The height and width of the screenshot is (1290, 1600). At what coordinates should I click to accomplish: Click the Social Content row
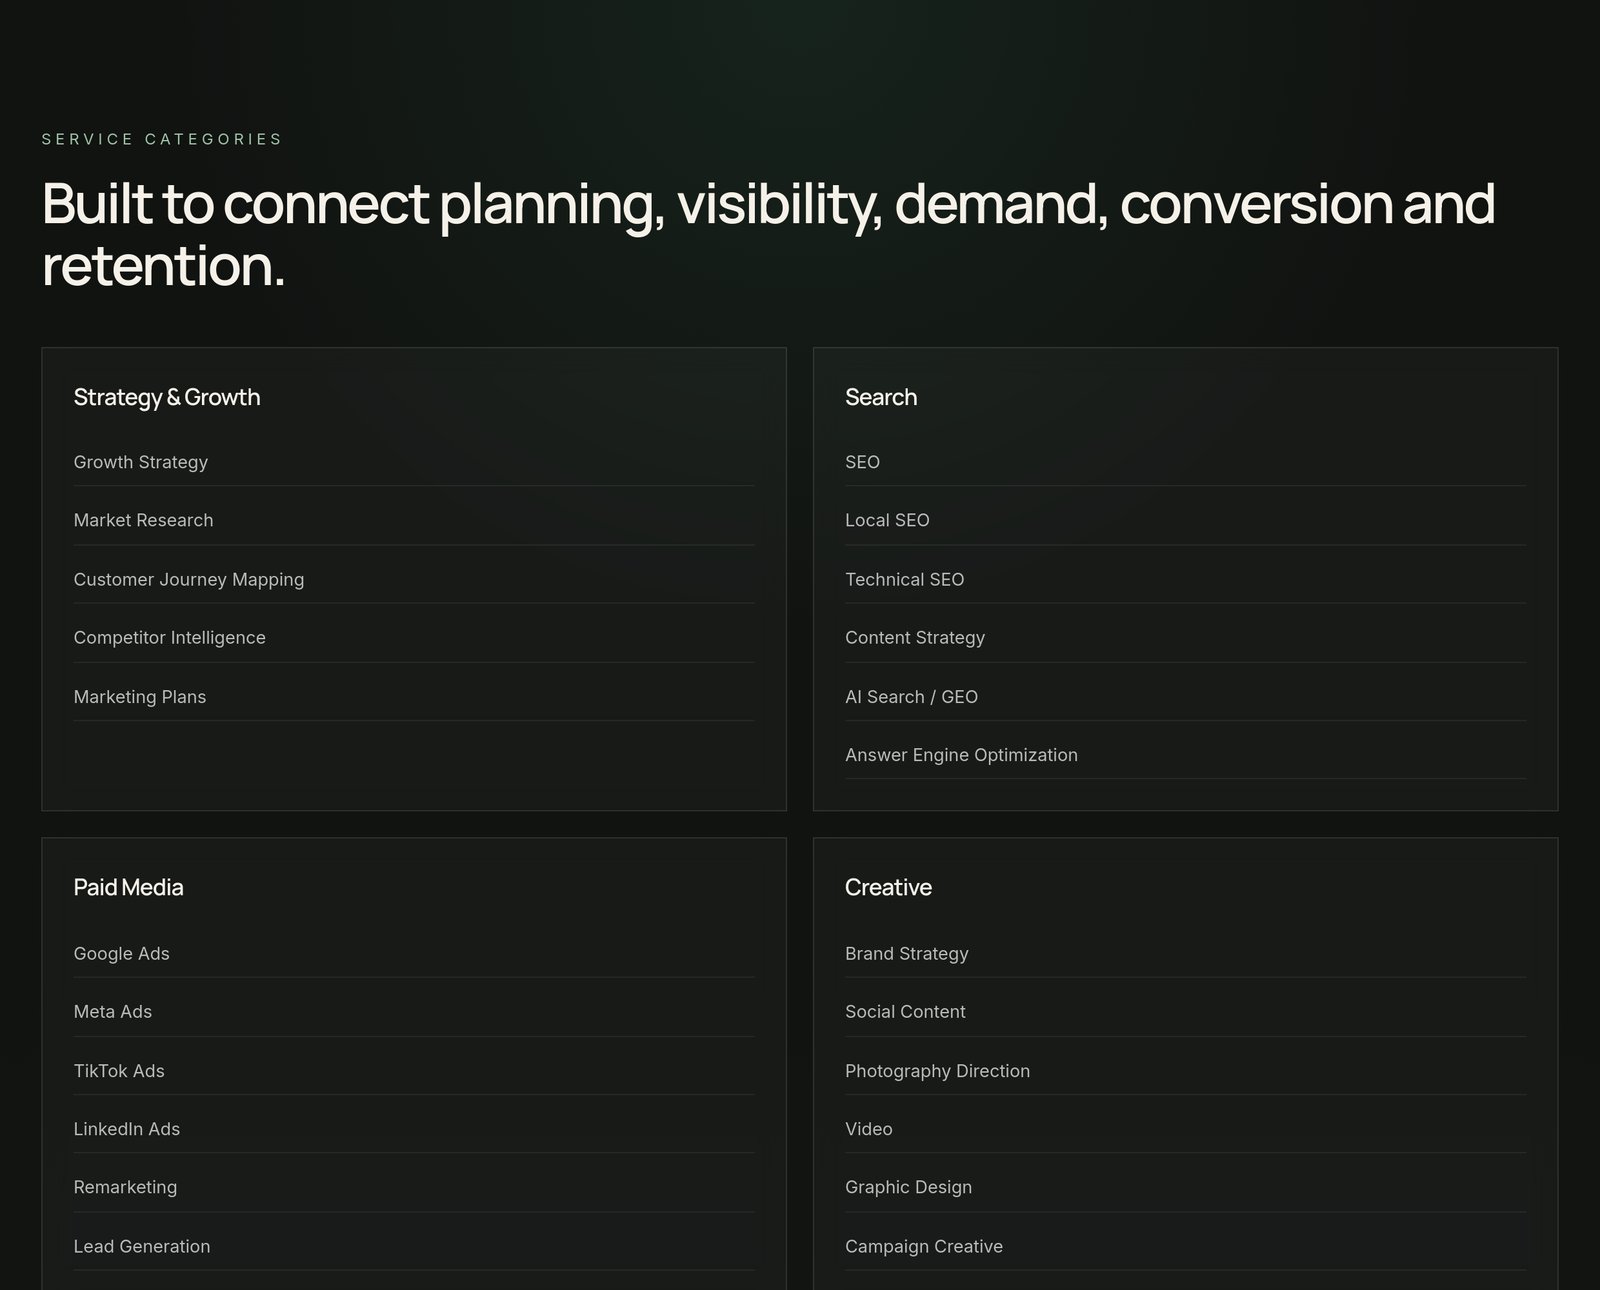1185,1012
